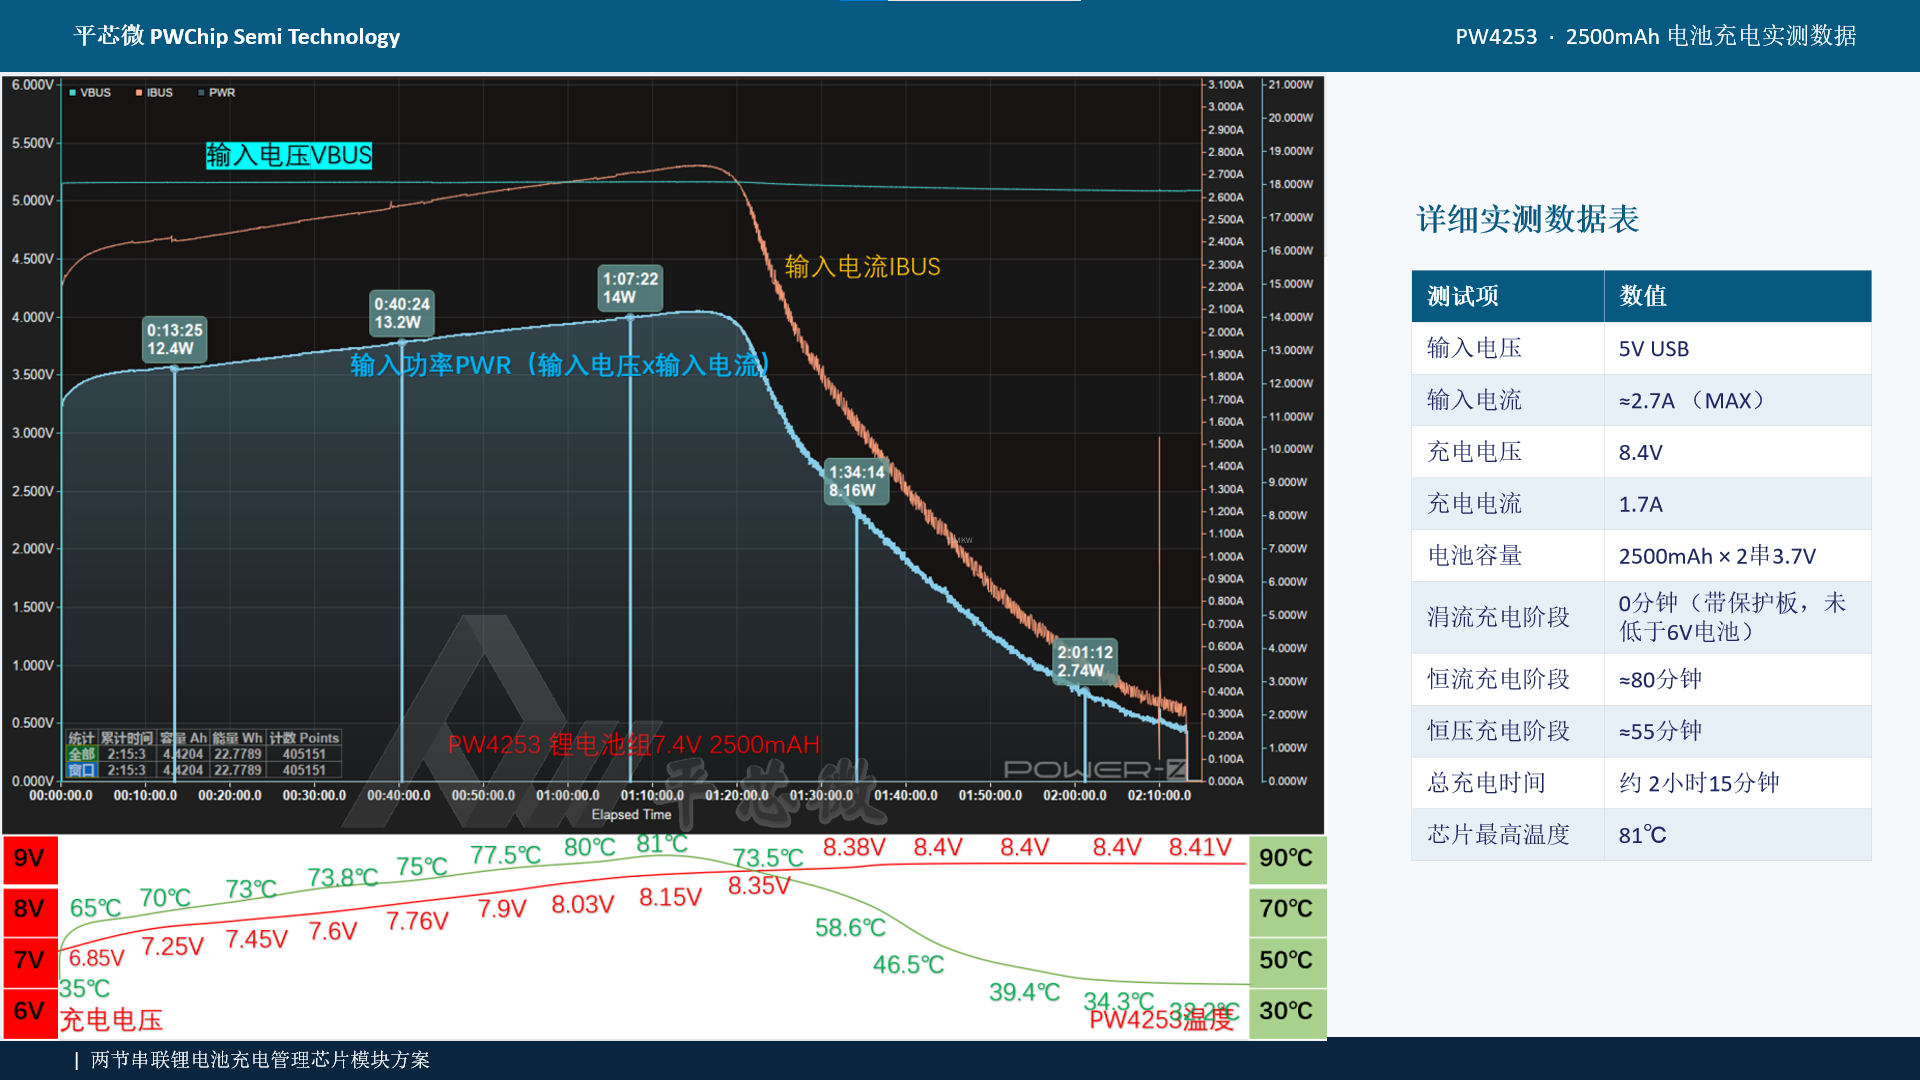The image size is (1920, 1080).
Task: Click the Elapsed Time axis title
Action: [631, 815]
